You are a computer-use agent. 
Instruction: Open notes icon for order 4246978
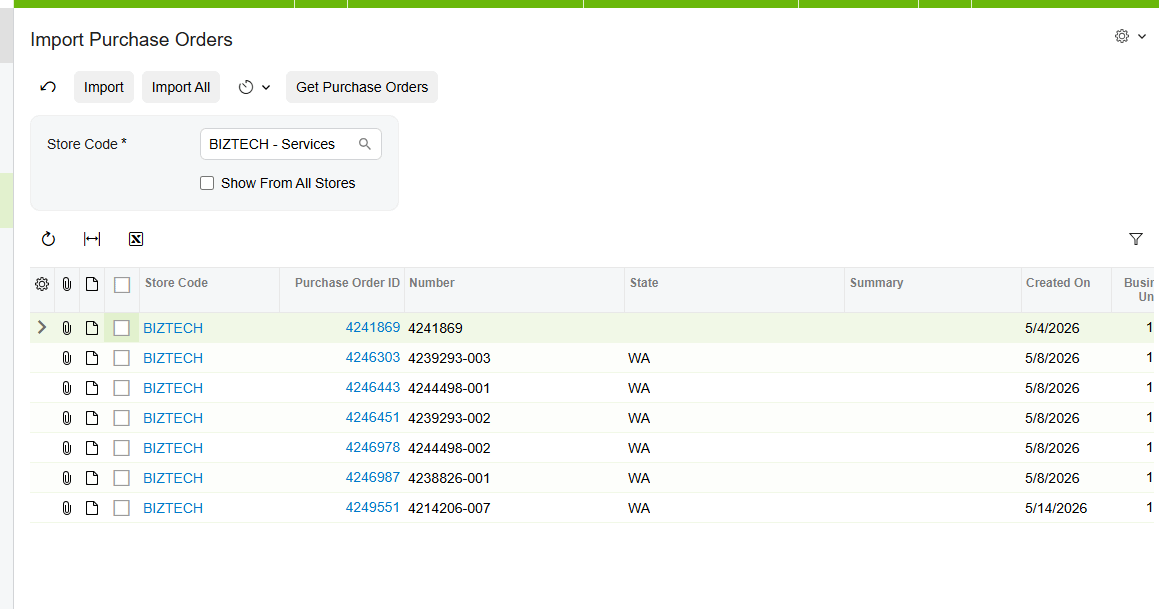tap(92, 448)
